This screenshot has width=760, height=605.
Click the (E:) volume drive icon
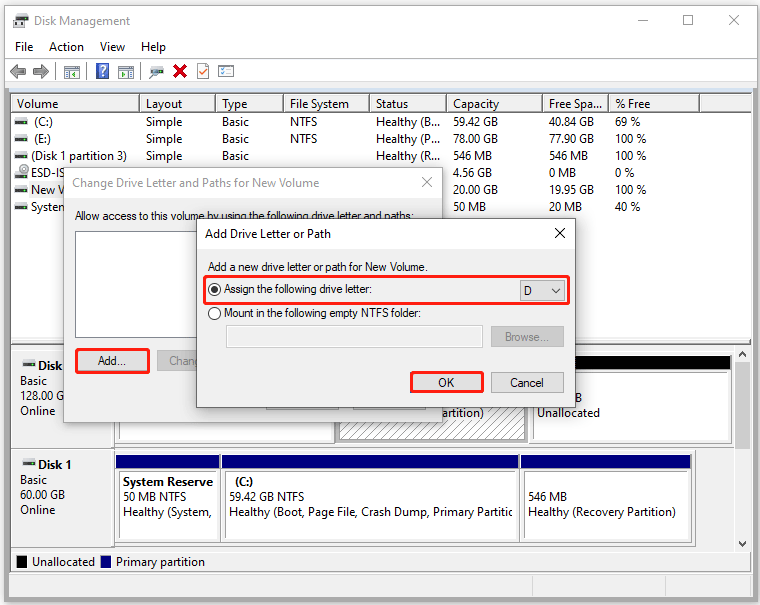pos(21,139)
